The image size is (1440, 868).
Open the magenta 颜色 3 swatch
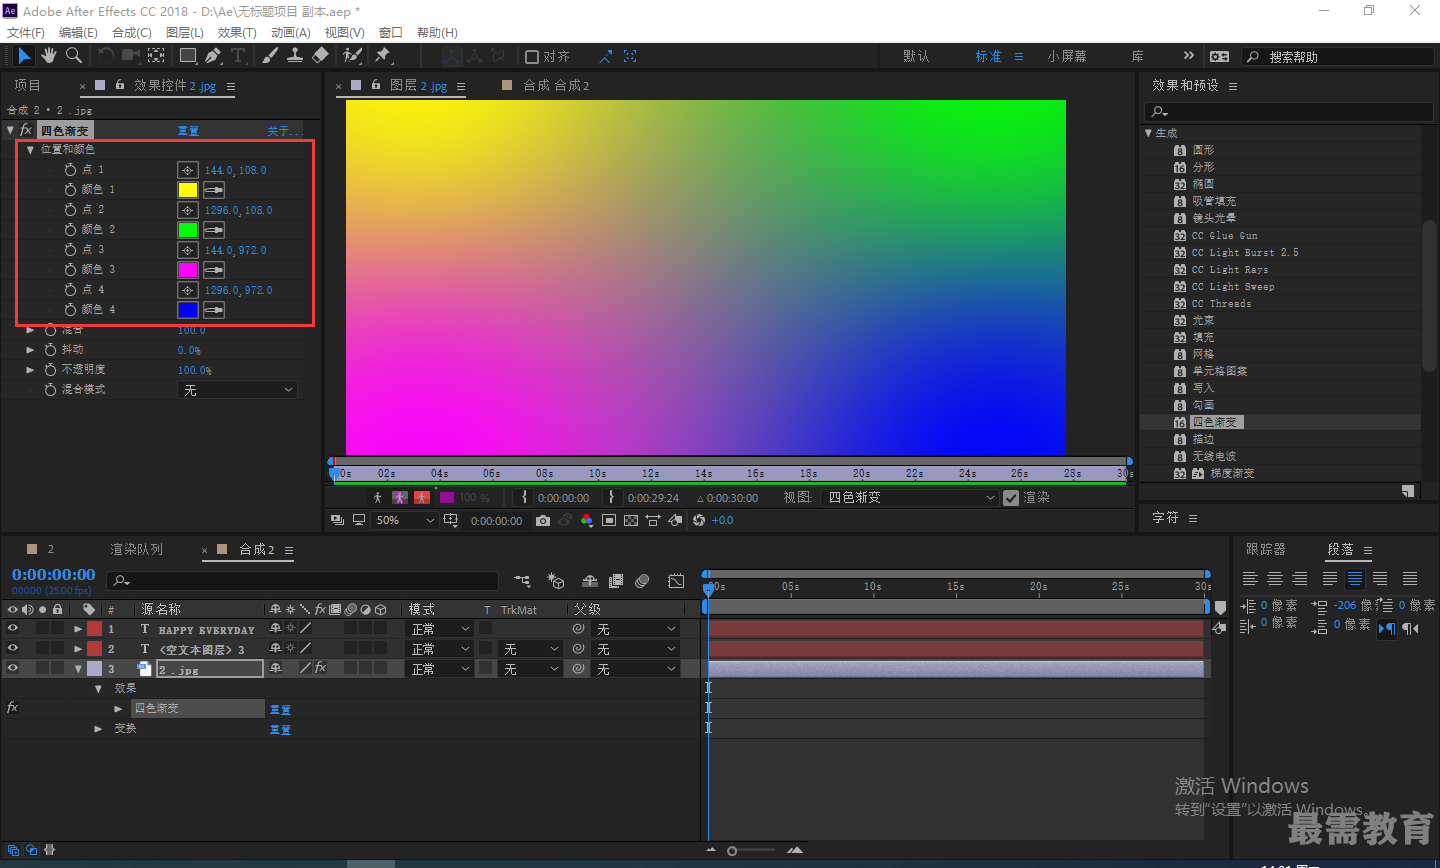(x=188, y=270)
